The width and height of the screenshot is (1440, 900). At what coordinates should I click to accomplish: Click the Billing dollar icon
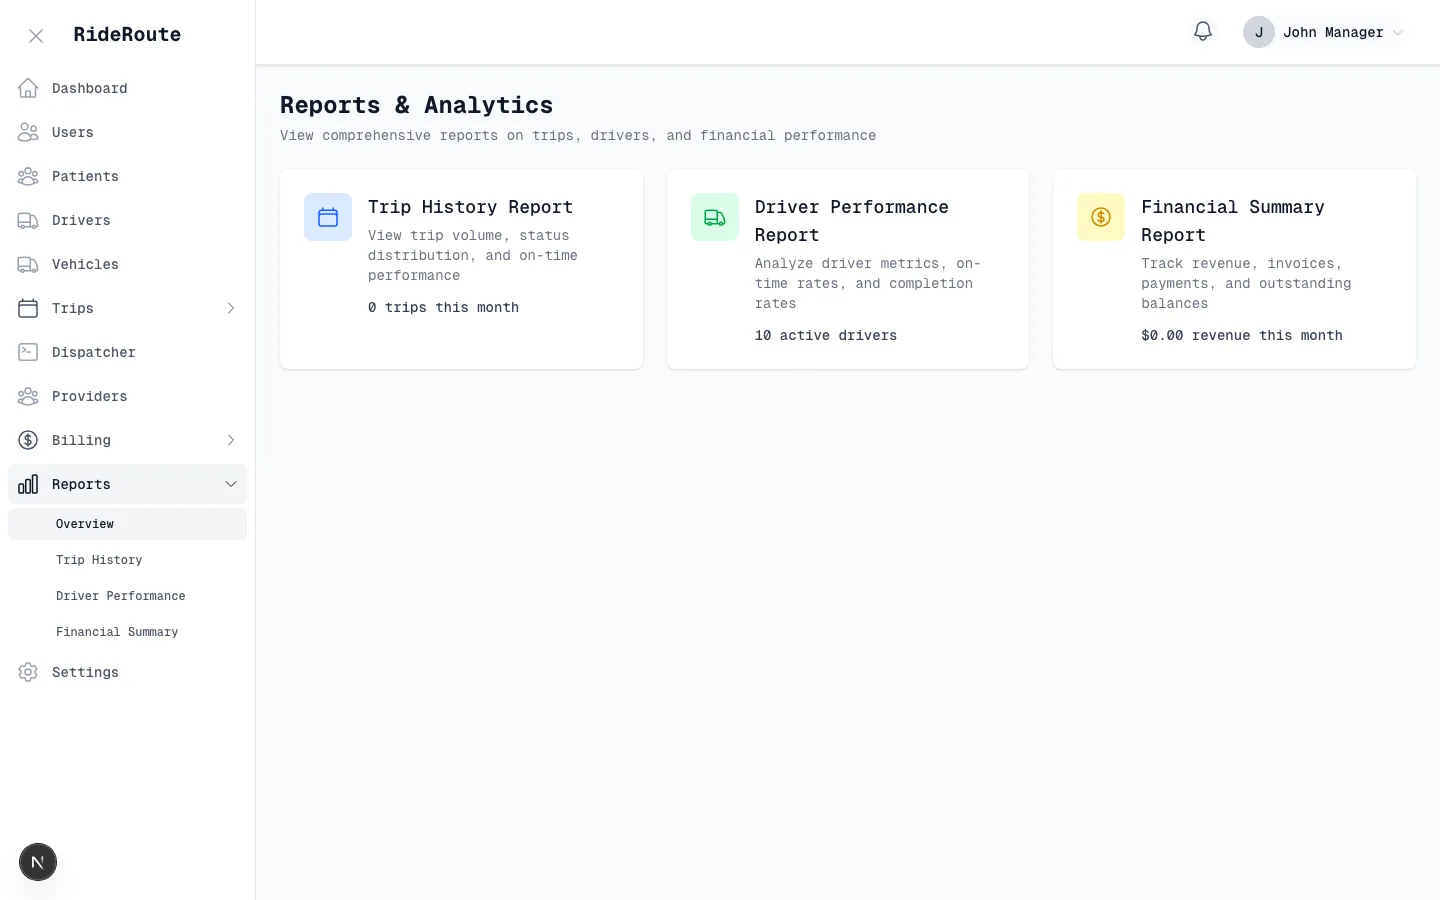[x=28, y=440]
